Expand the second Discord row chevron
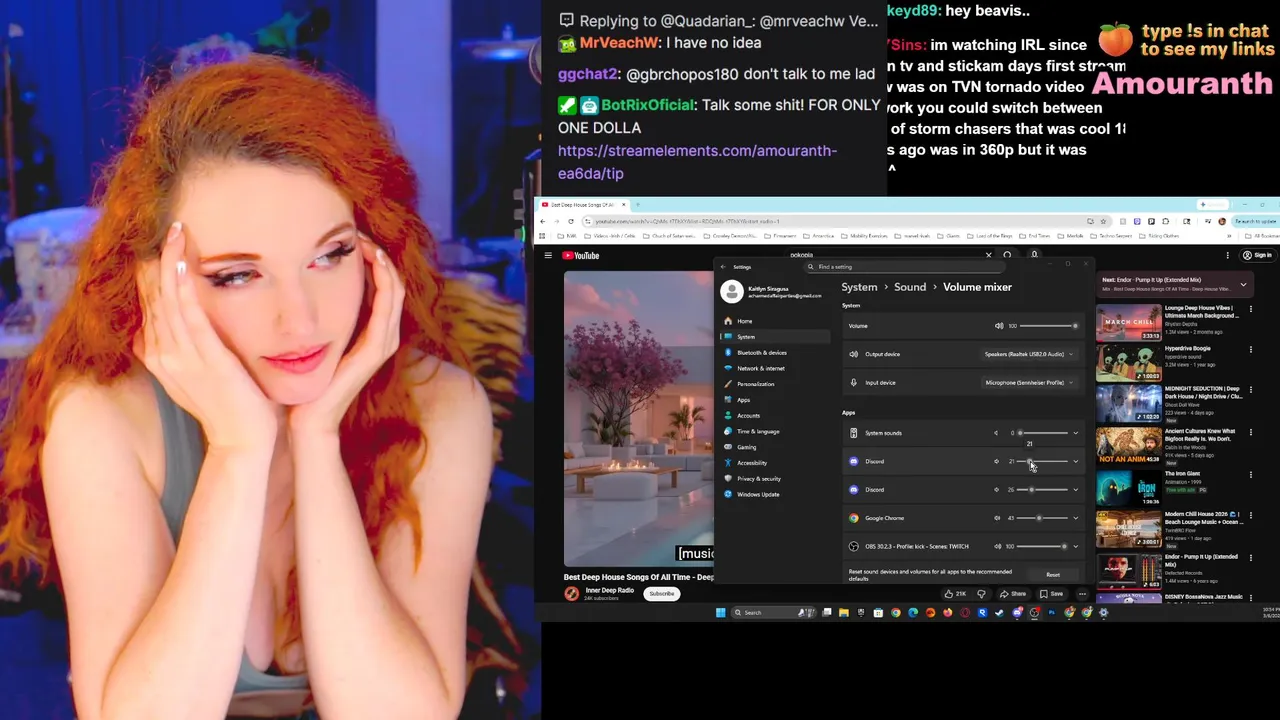 pyautogui.click(x=1075, y=490)
